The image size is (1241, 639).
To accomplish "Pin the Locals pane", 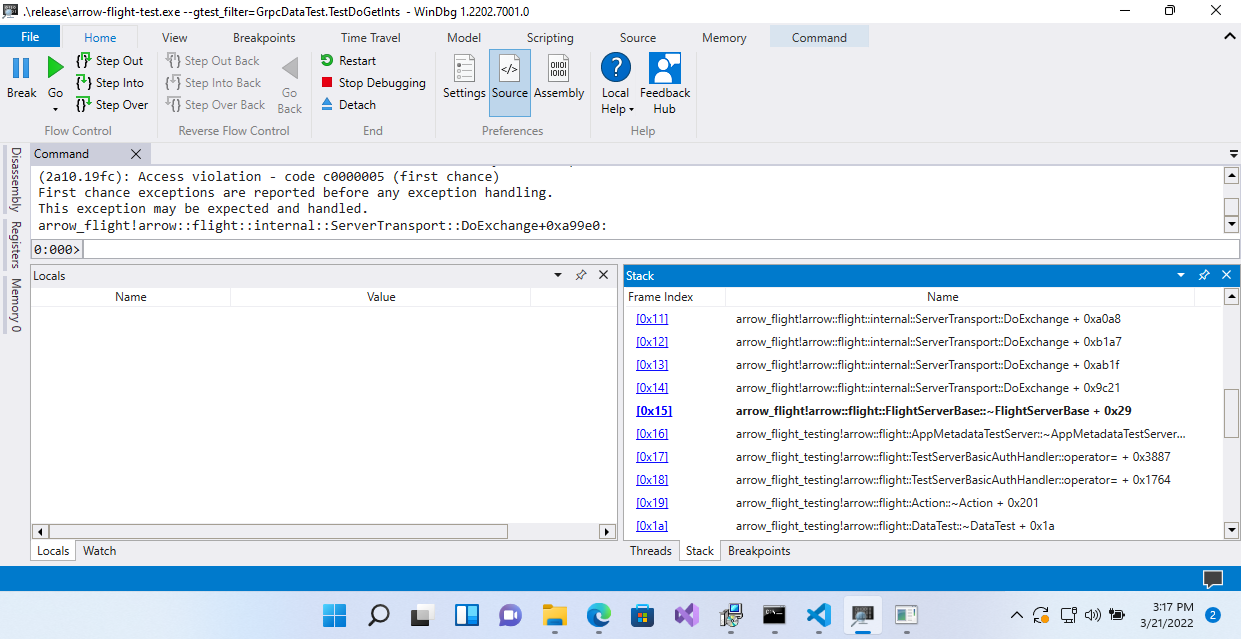I will point(581,275).
